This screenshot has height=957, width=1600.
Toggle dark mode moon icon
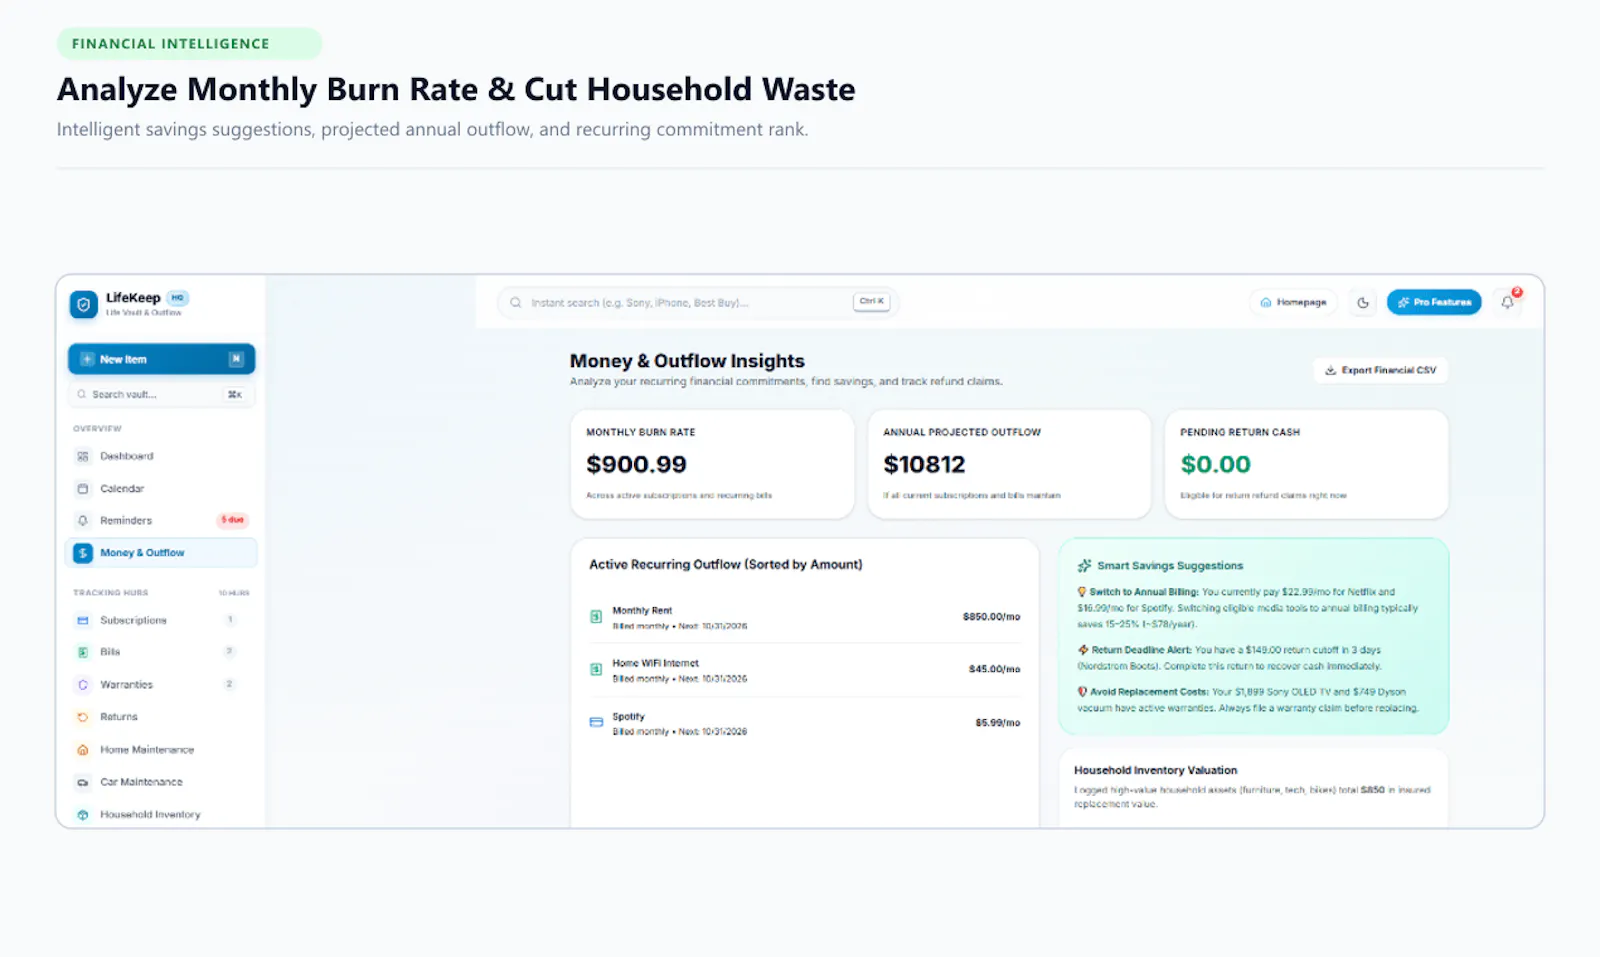point(1363,302)
